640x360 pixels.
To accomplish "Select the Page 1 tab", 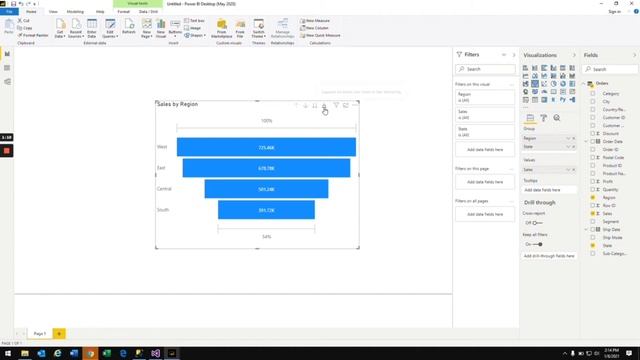I will [x=40, y=334].
